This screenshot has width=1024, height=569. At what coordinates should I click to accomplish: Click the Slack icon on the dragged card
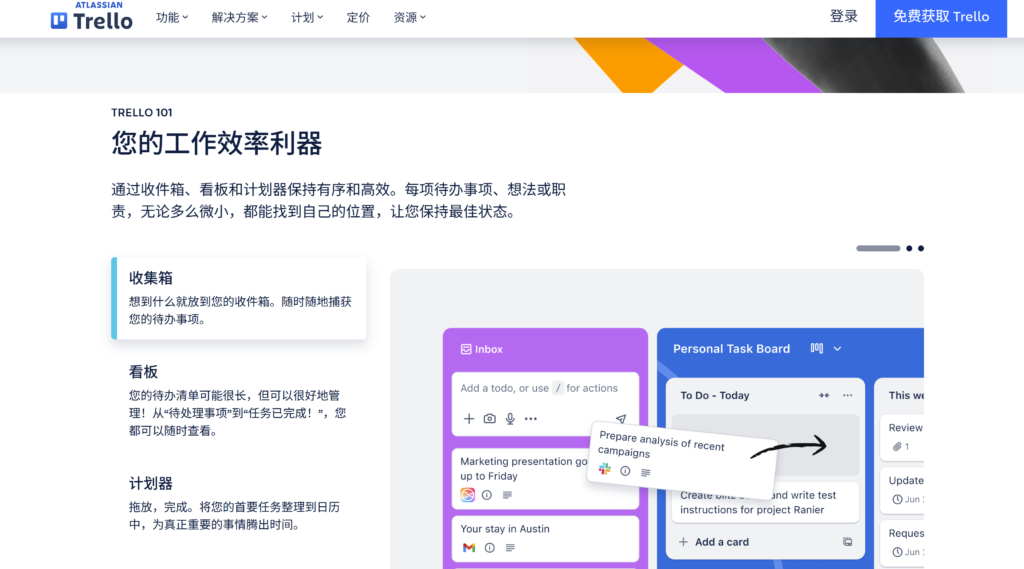pyautogui.click(x=605, y=469)
